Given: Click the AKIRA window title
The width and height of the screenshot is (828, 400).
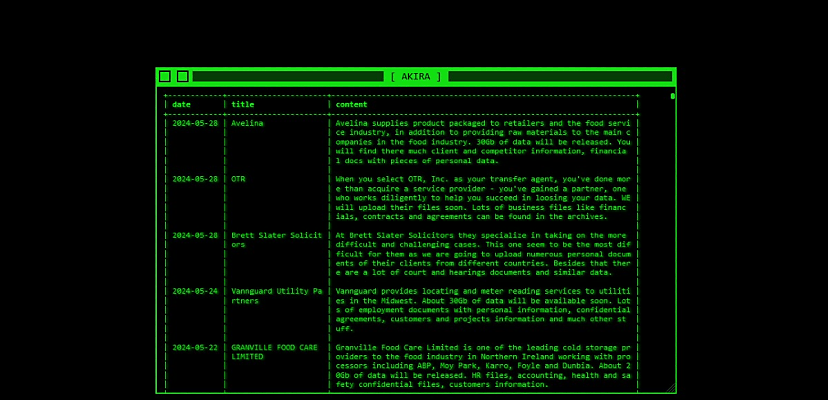Looking at the screenshot, I should [416, 77].
